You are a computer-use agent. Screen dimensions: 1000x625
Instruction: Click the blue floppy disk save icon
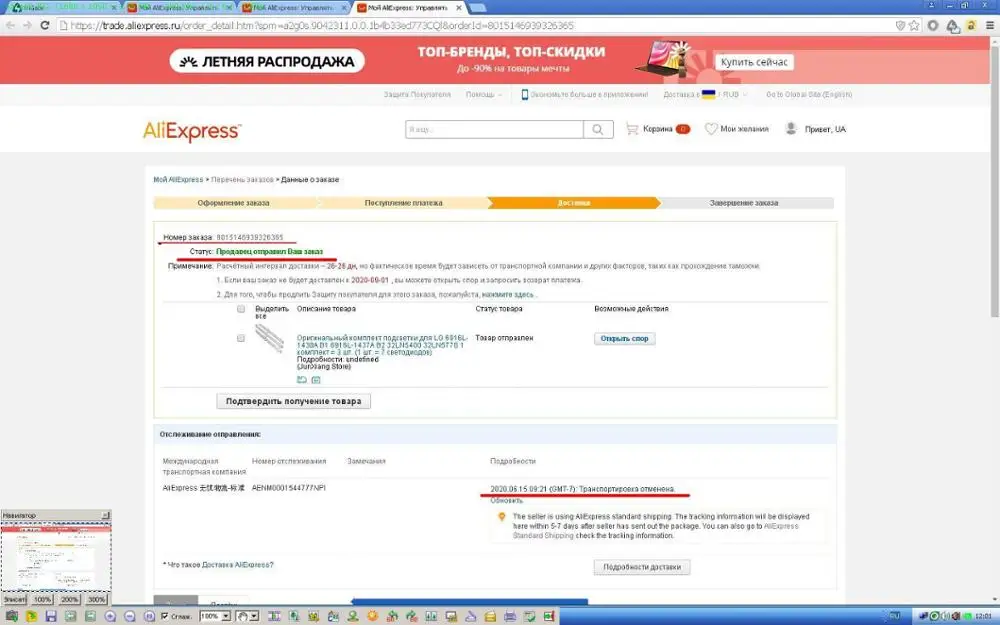coord(51,616)
